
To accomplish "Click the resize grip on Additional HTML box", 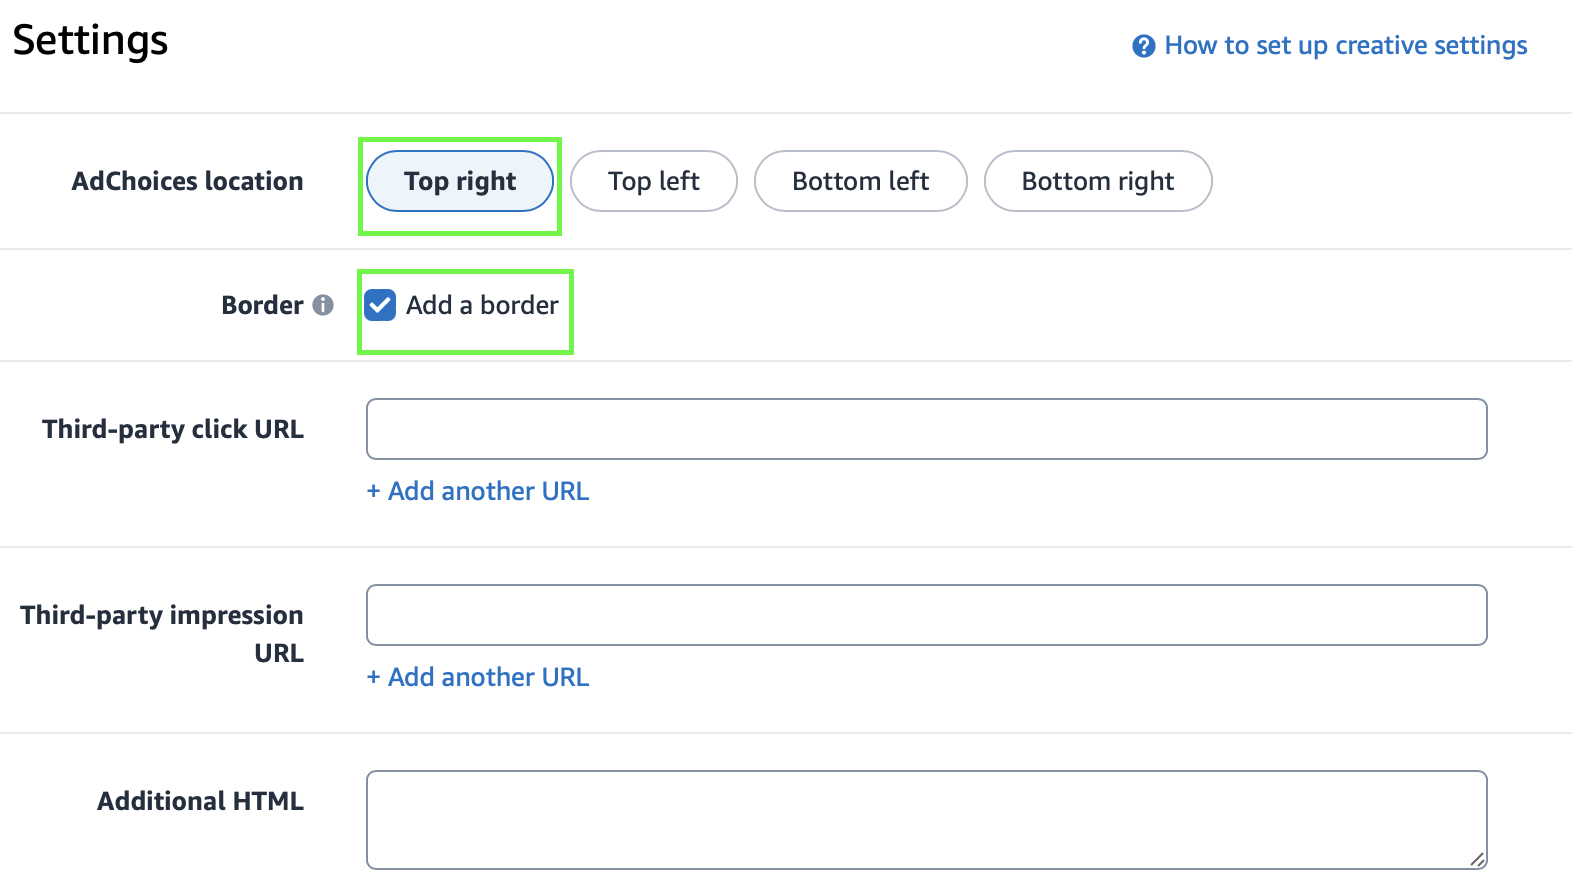I will tap(1477, 859).
